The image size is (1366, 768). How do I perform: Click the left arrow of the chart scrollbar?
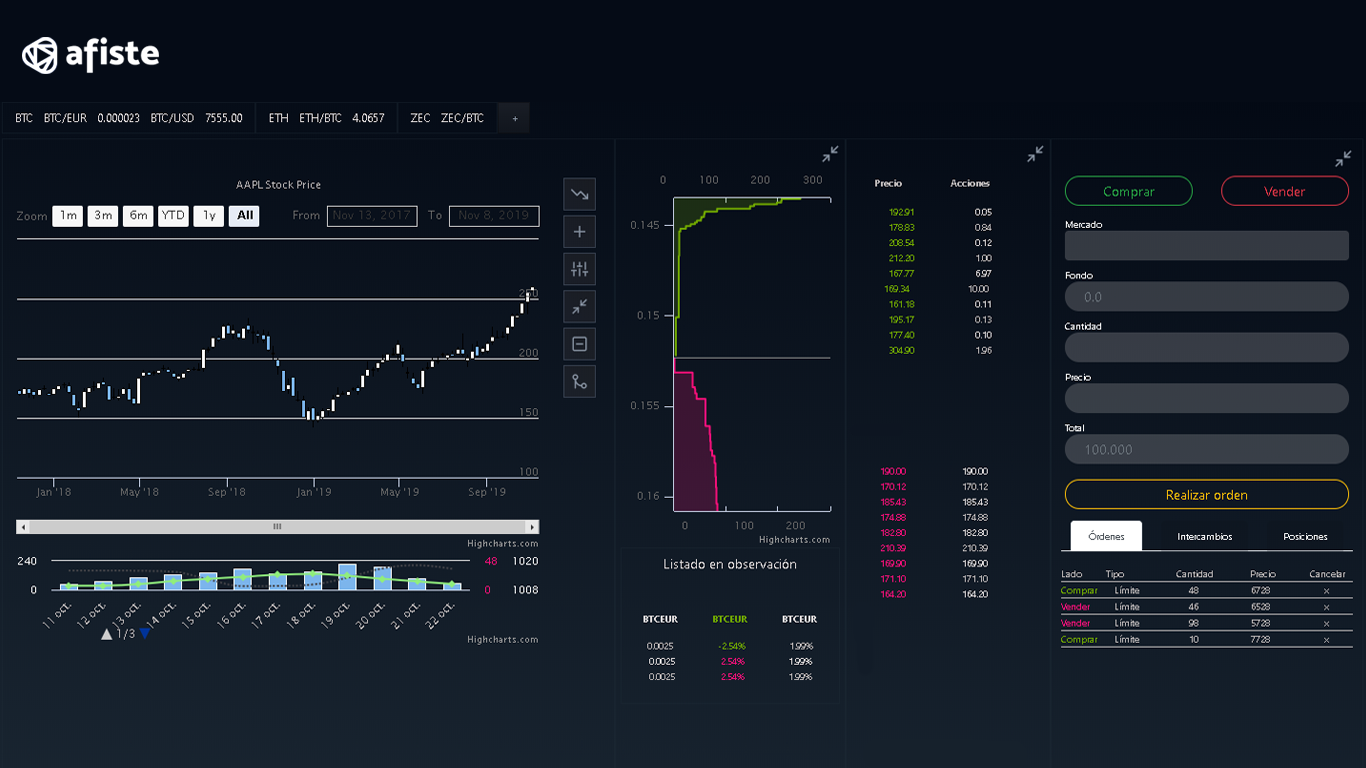(23, 526)
